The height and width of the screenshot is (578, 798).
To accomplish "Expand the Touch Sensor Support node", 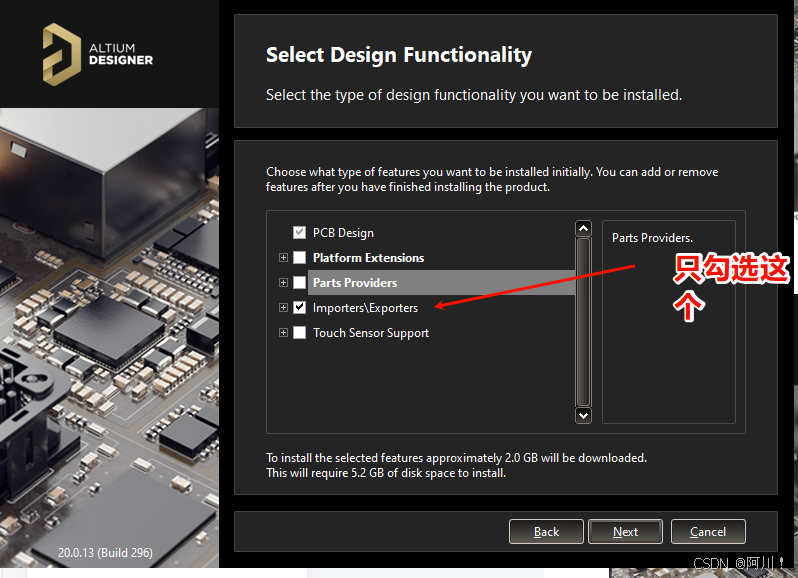I will click(x=283, y=332).
